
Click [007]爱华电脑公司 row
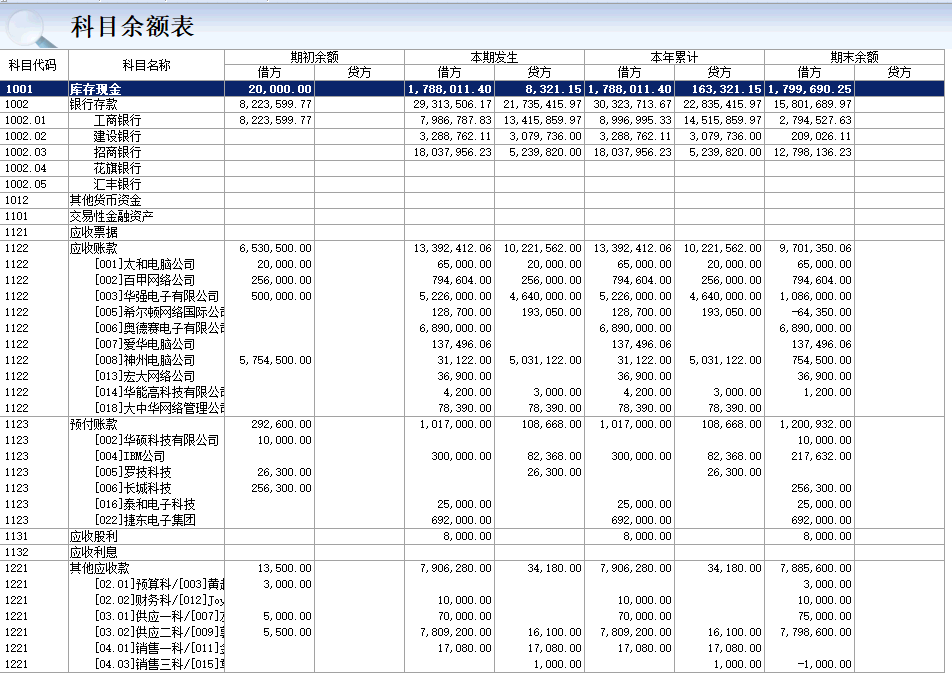(472, 344)
